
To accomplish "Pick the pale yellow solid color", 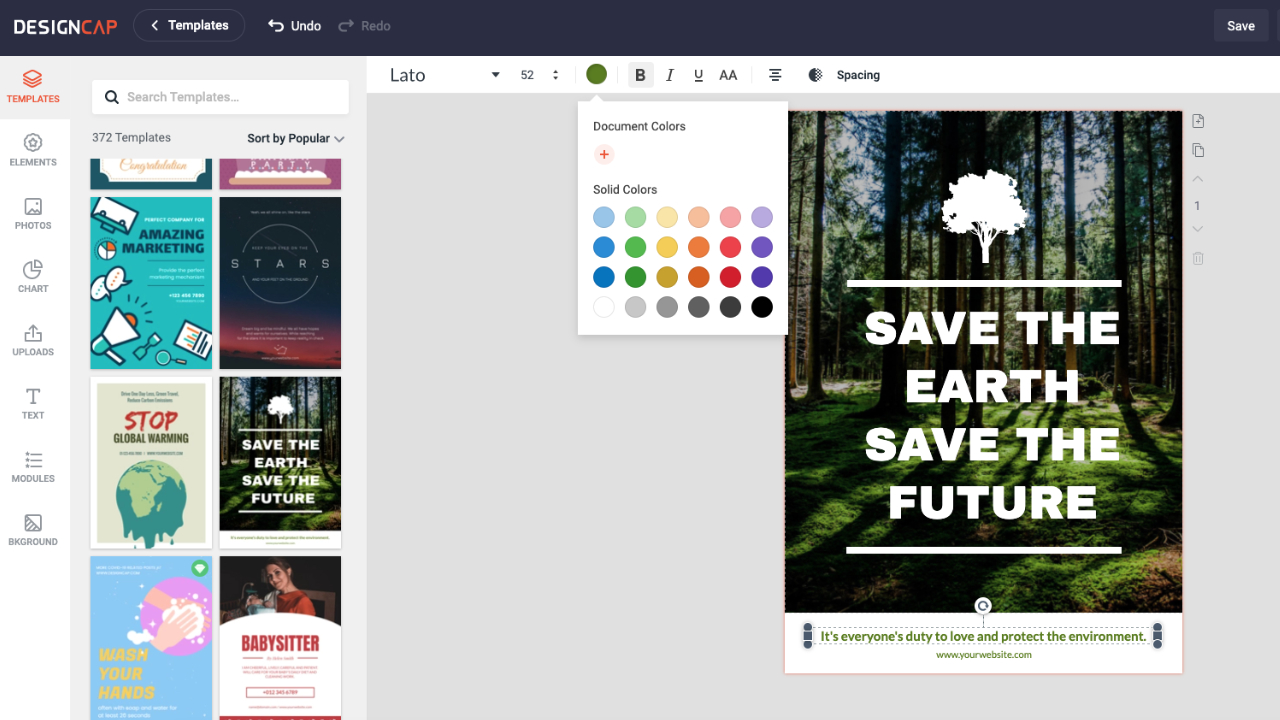I will point(667,217).
